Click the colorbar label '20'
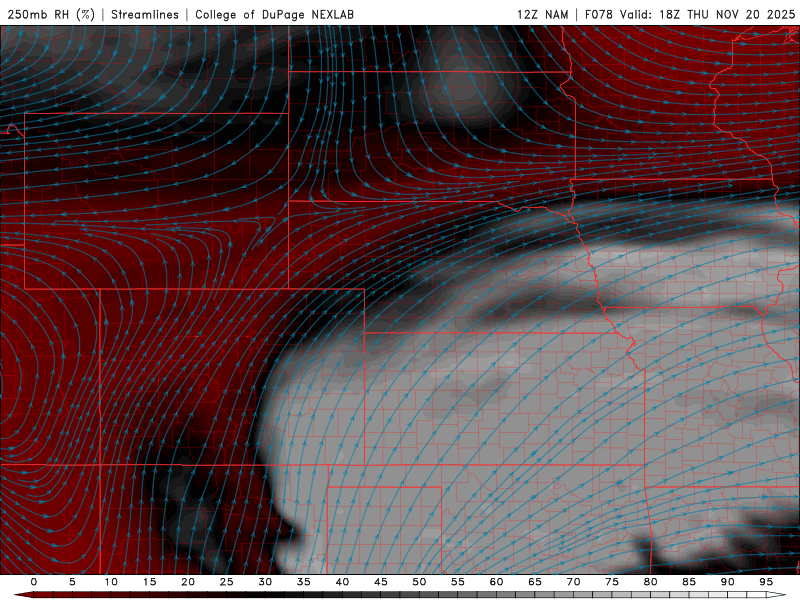The width and height of the screenshot is (800, 600). pos(188,582)
